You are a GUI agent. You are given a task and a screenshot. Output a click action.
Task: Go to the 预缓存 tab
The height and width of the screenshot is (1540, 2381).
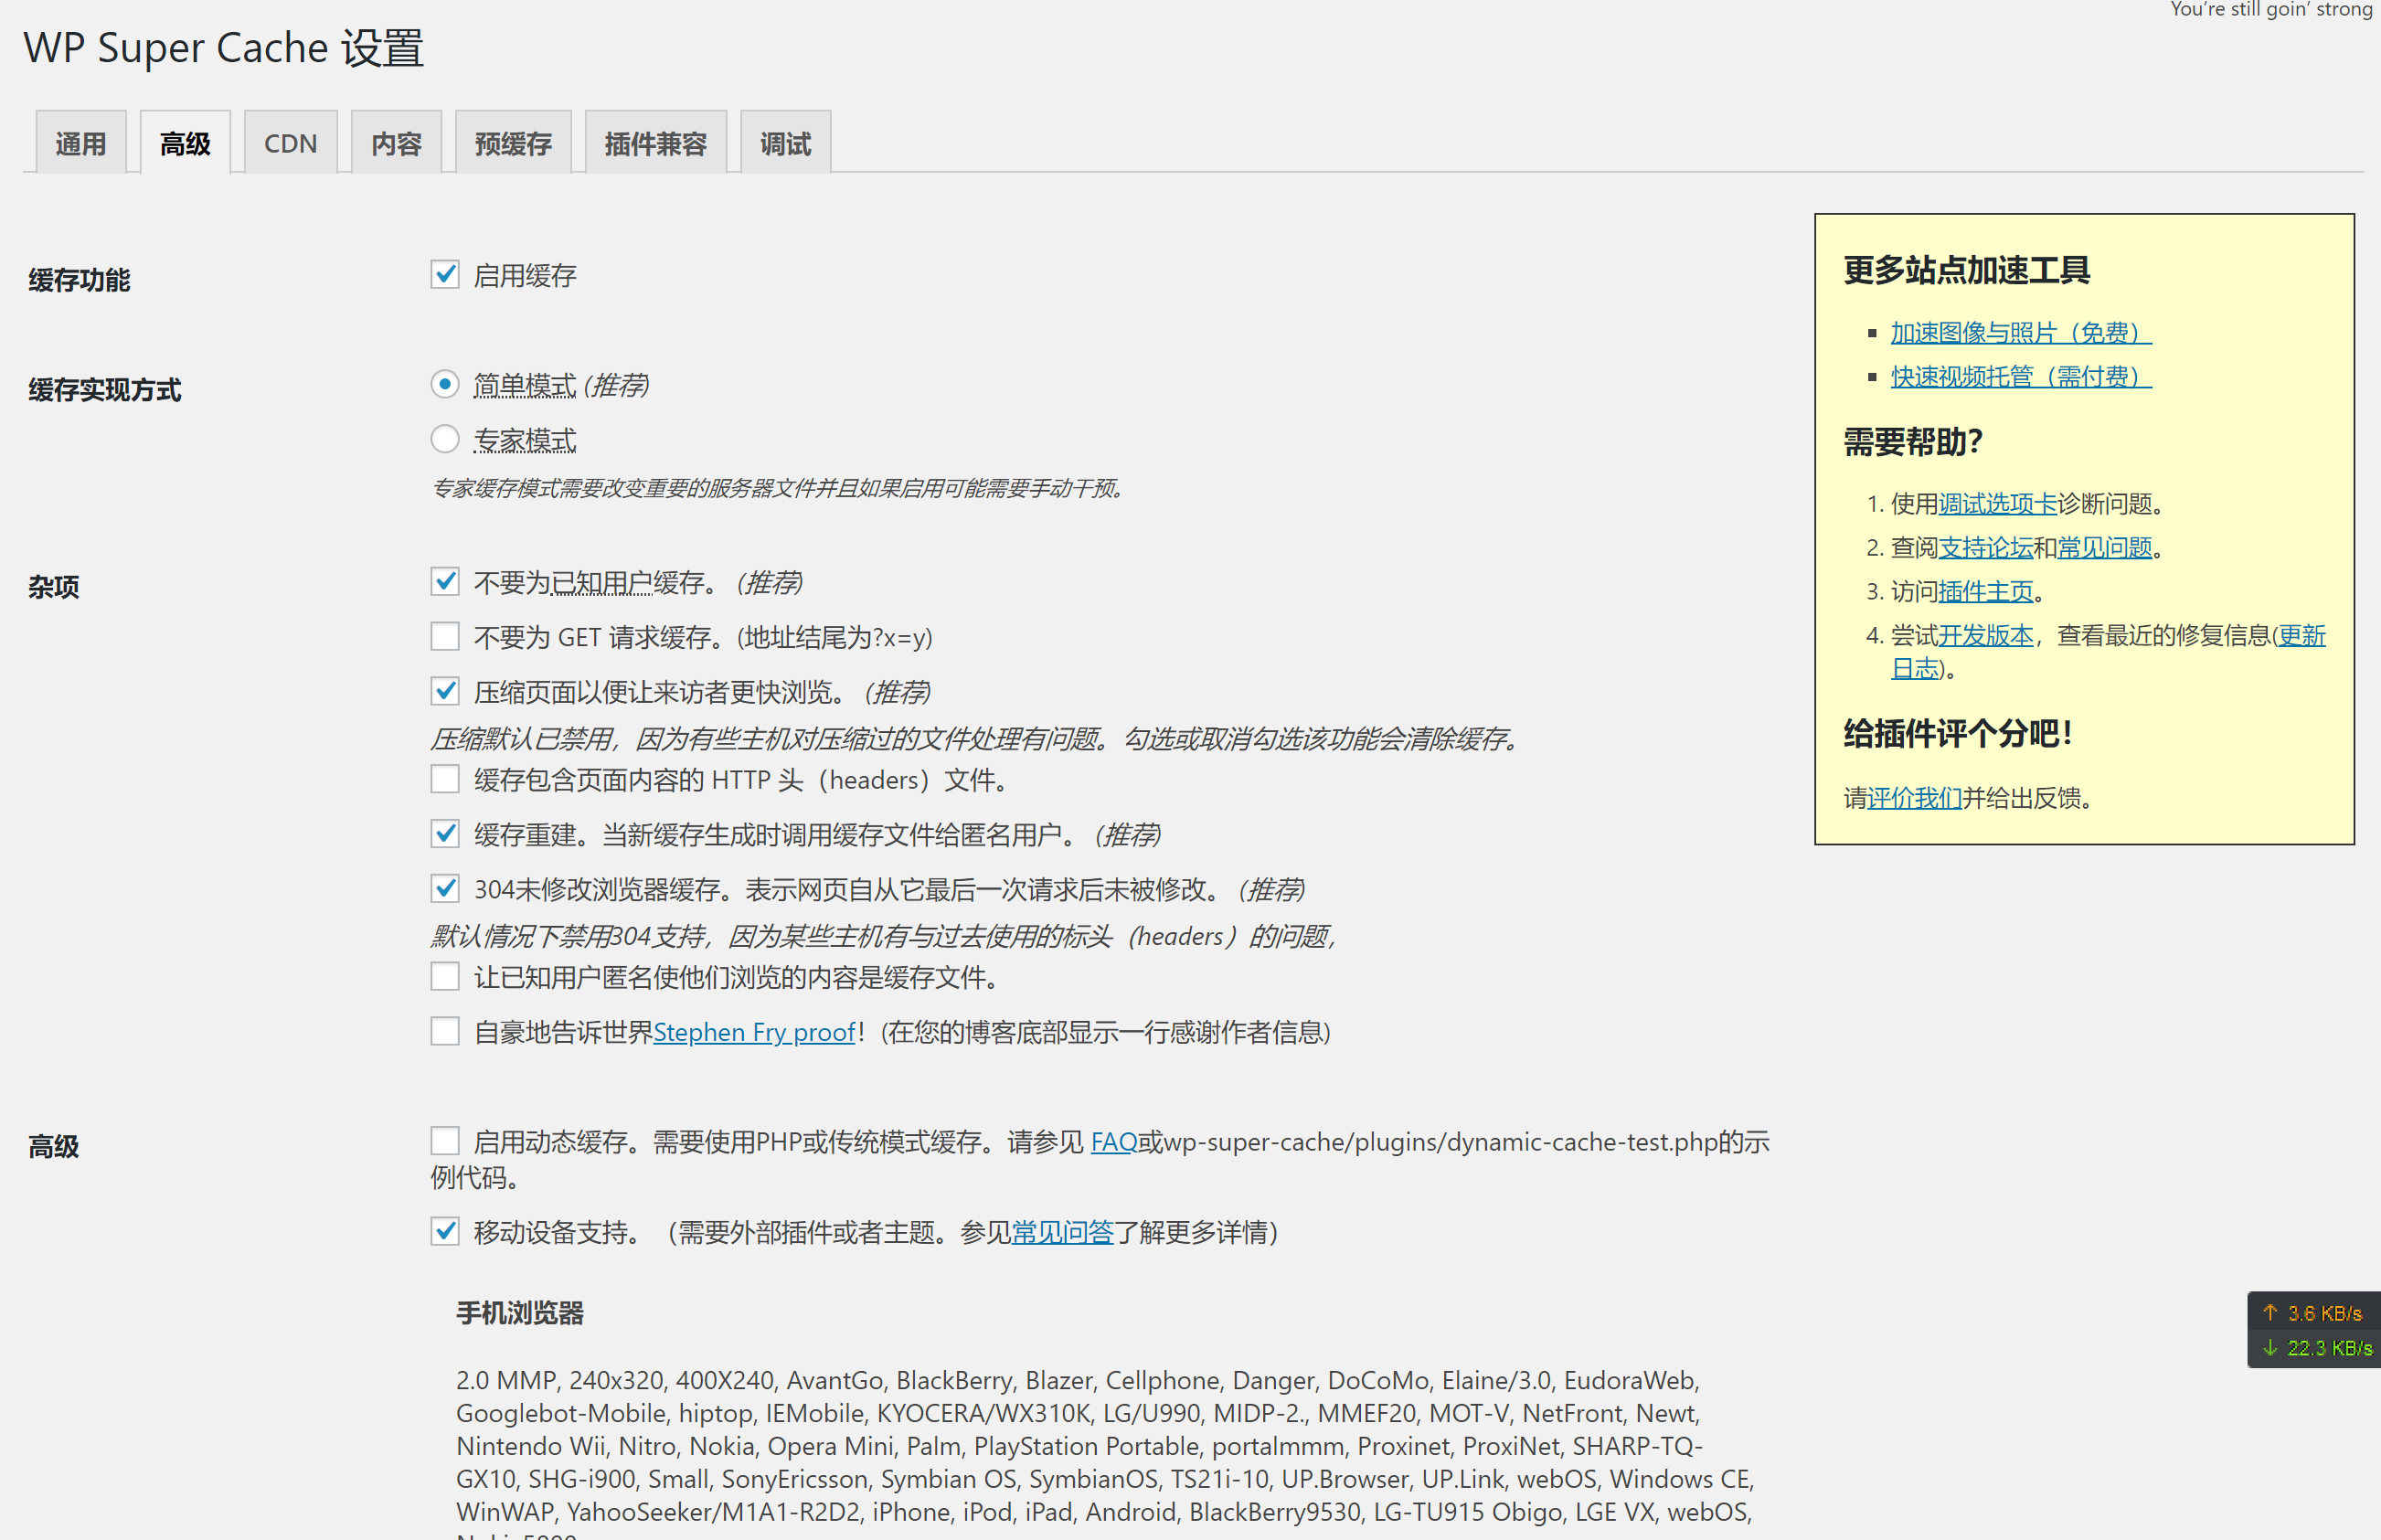click(513, 143)
